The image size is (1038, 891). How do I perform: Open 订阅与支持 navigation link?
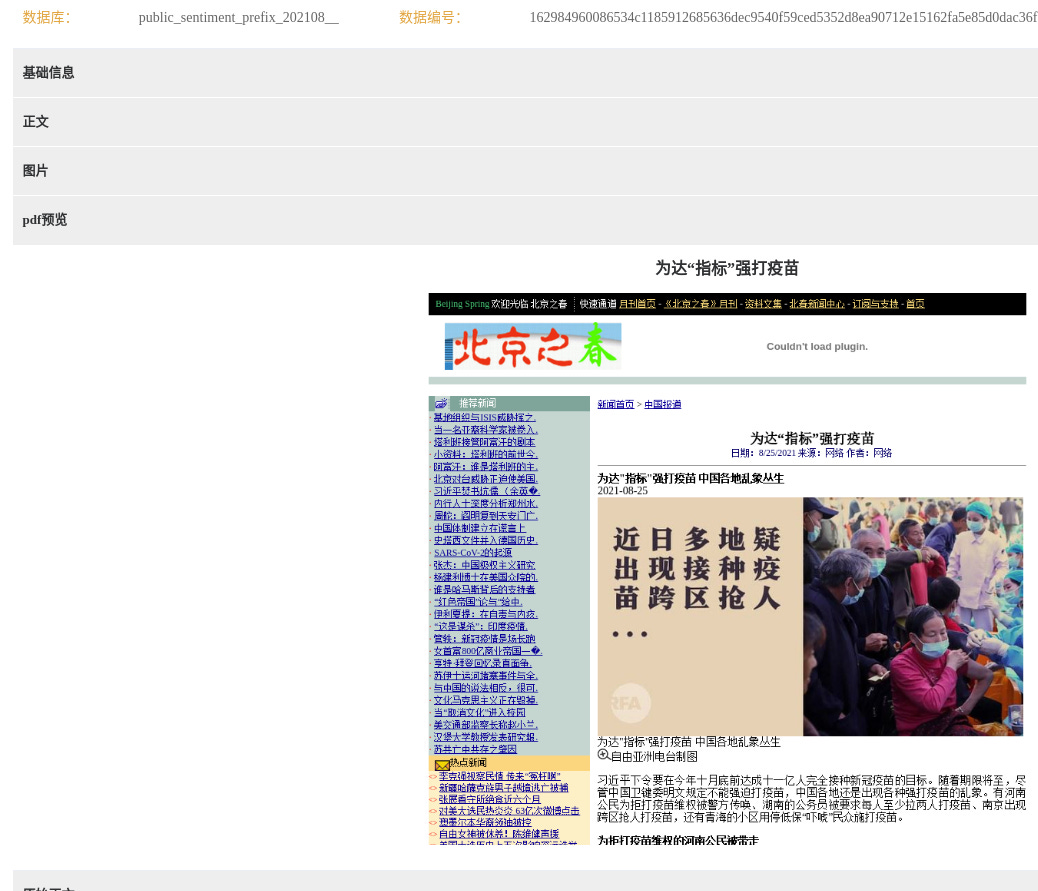pos(875,304)
